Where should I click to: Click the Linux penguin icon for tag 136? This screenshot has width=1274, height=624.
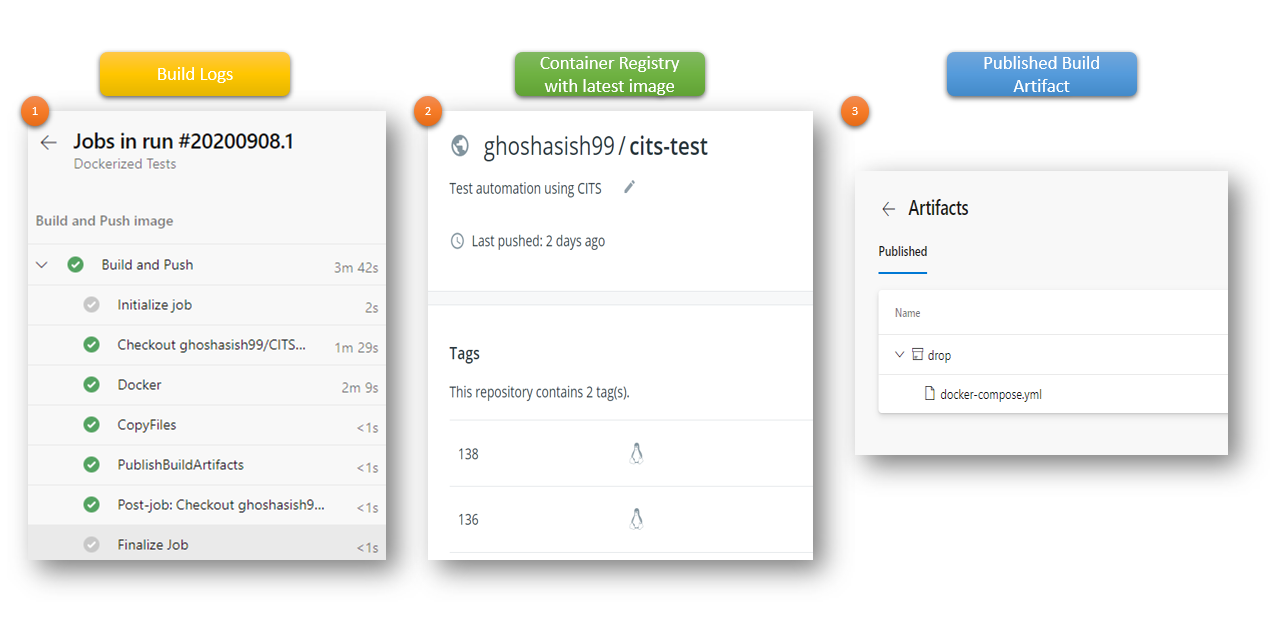(x=636, y=519)
